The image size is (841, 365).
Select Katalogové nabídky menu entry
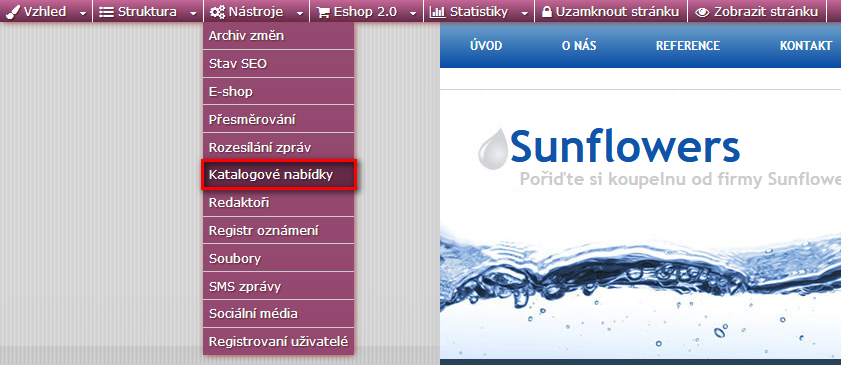click(x=278, y=175)
